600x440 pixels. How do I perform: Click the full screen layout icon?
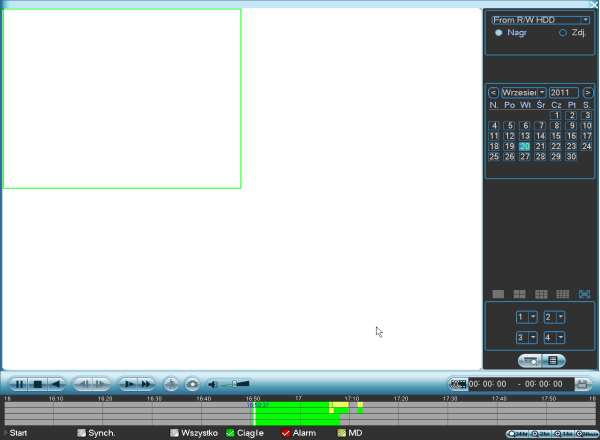(584, 294)
